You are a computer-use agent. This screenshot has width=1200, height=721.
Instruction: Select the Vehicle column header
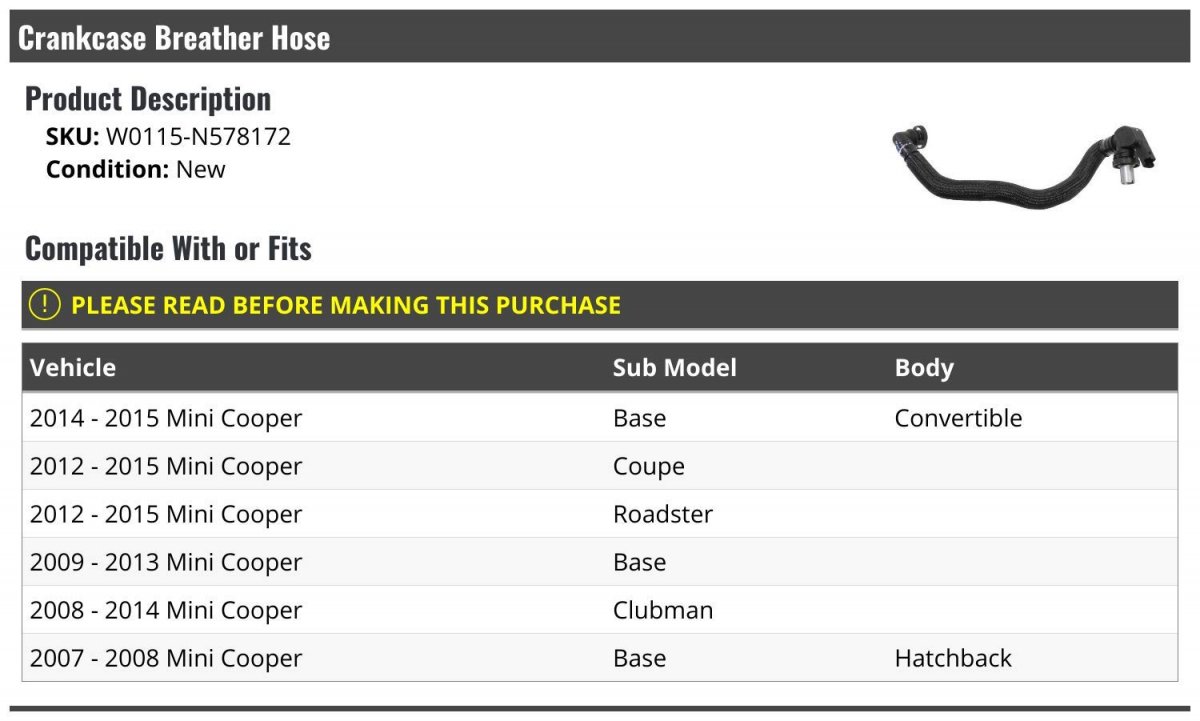tap(73, 367)
